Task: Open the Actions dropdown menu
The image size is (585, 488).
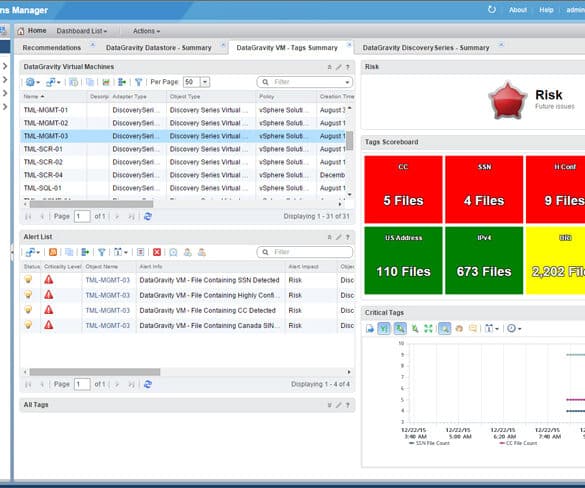Action: [x=146, y=31]
